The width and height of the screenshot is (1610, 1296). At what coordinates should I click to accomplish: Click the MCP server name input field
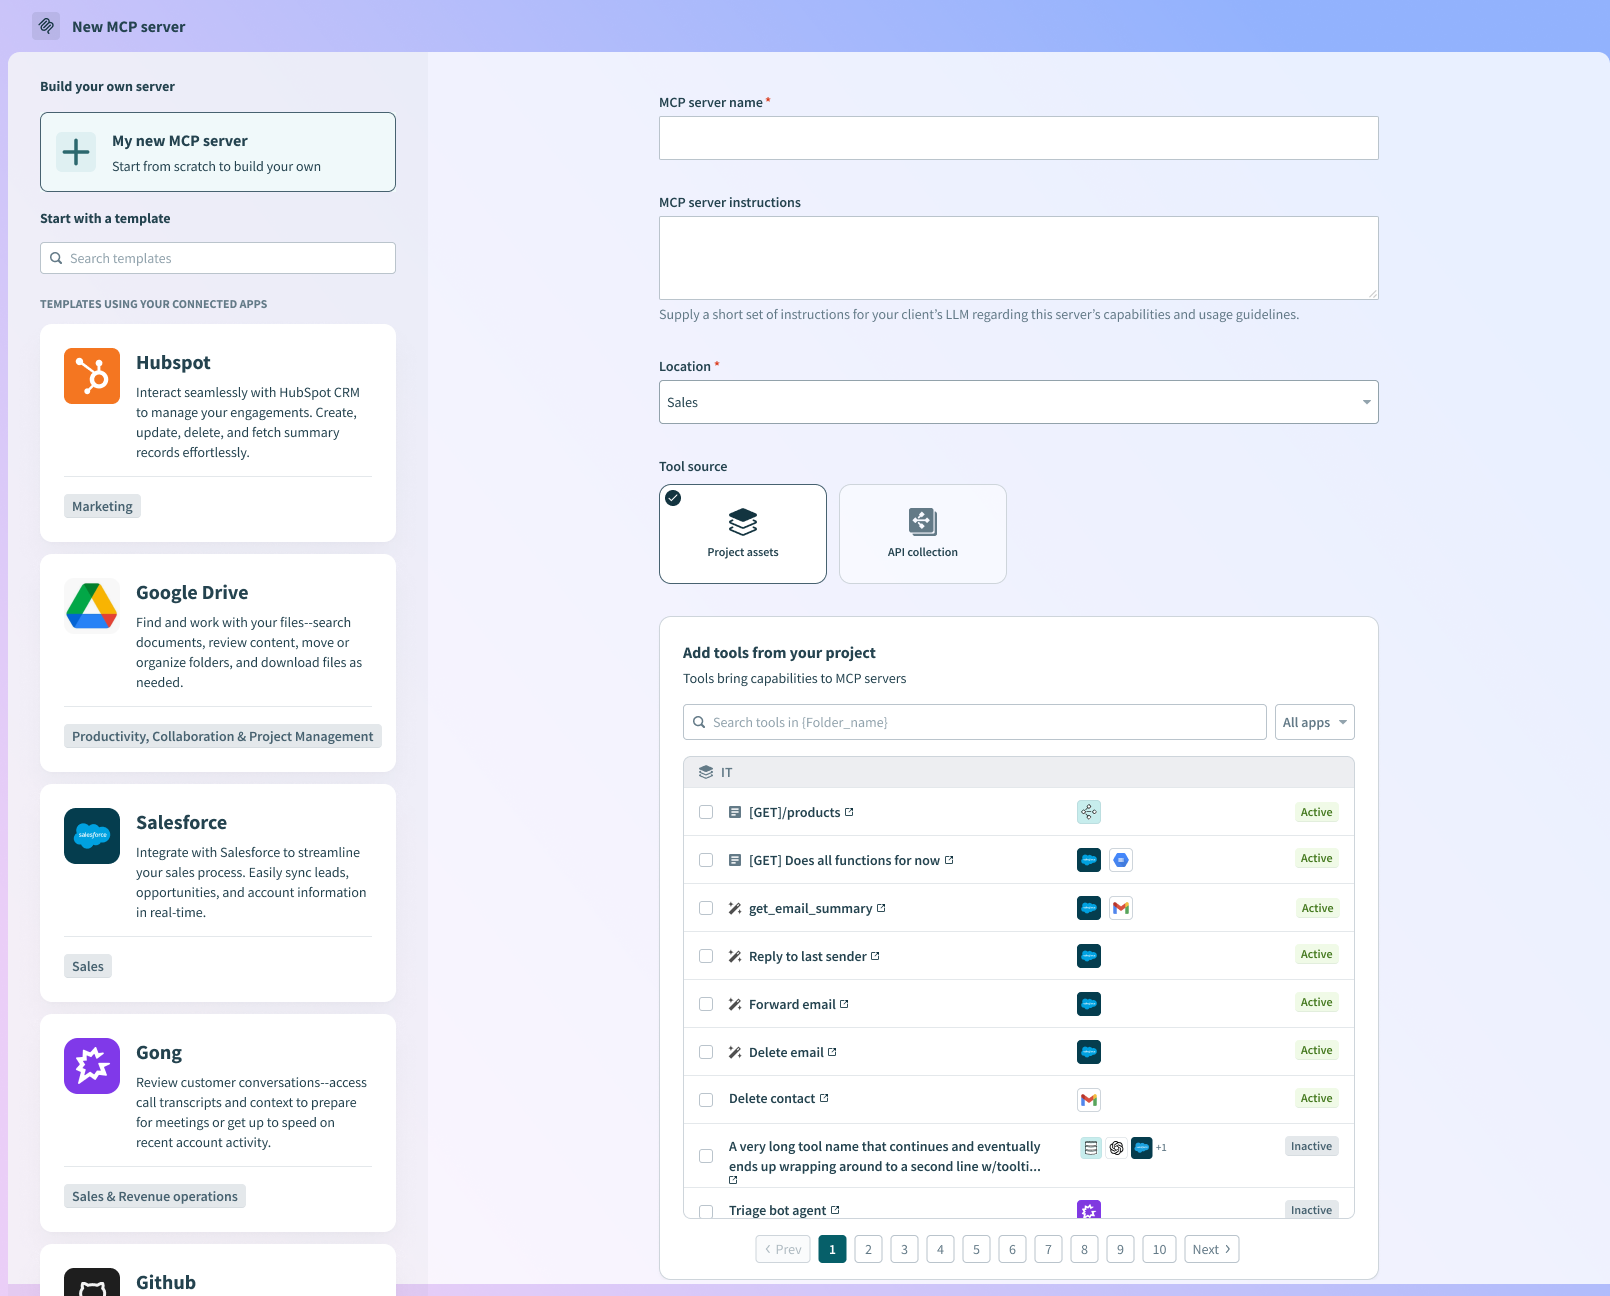click(x=1018, y=138)
